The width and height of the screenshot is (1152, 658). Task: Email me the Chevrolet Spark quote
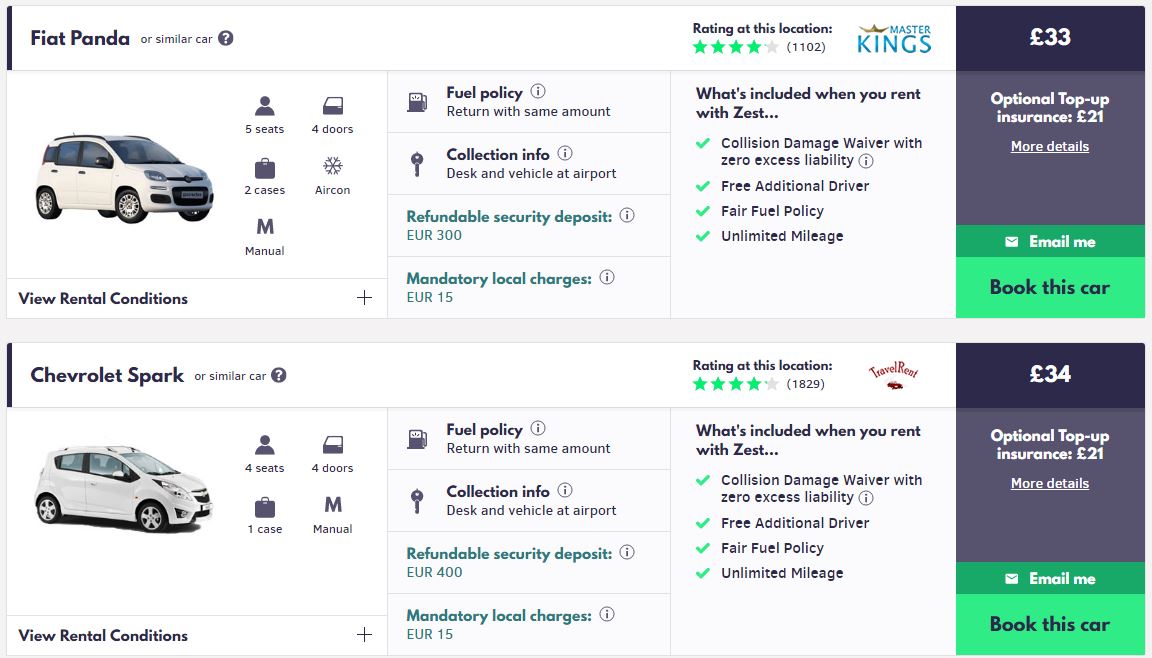(1050, 579)
